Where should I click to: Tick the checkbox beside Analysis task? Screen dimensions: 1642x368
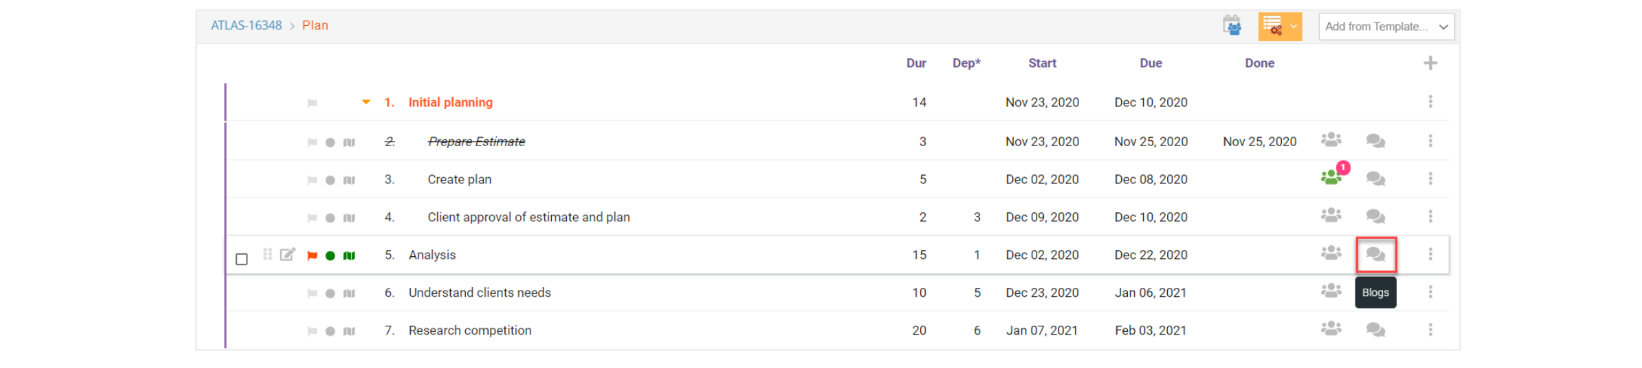(x=241, y=259)
